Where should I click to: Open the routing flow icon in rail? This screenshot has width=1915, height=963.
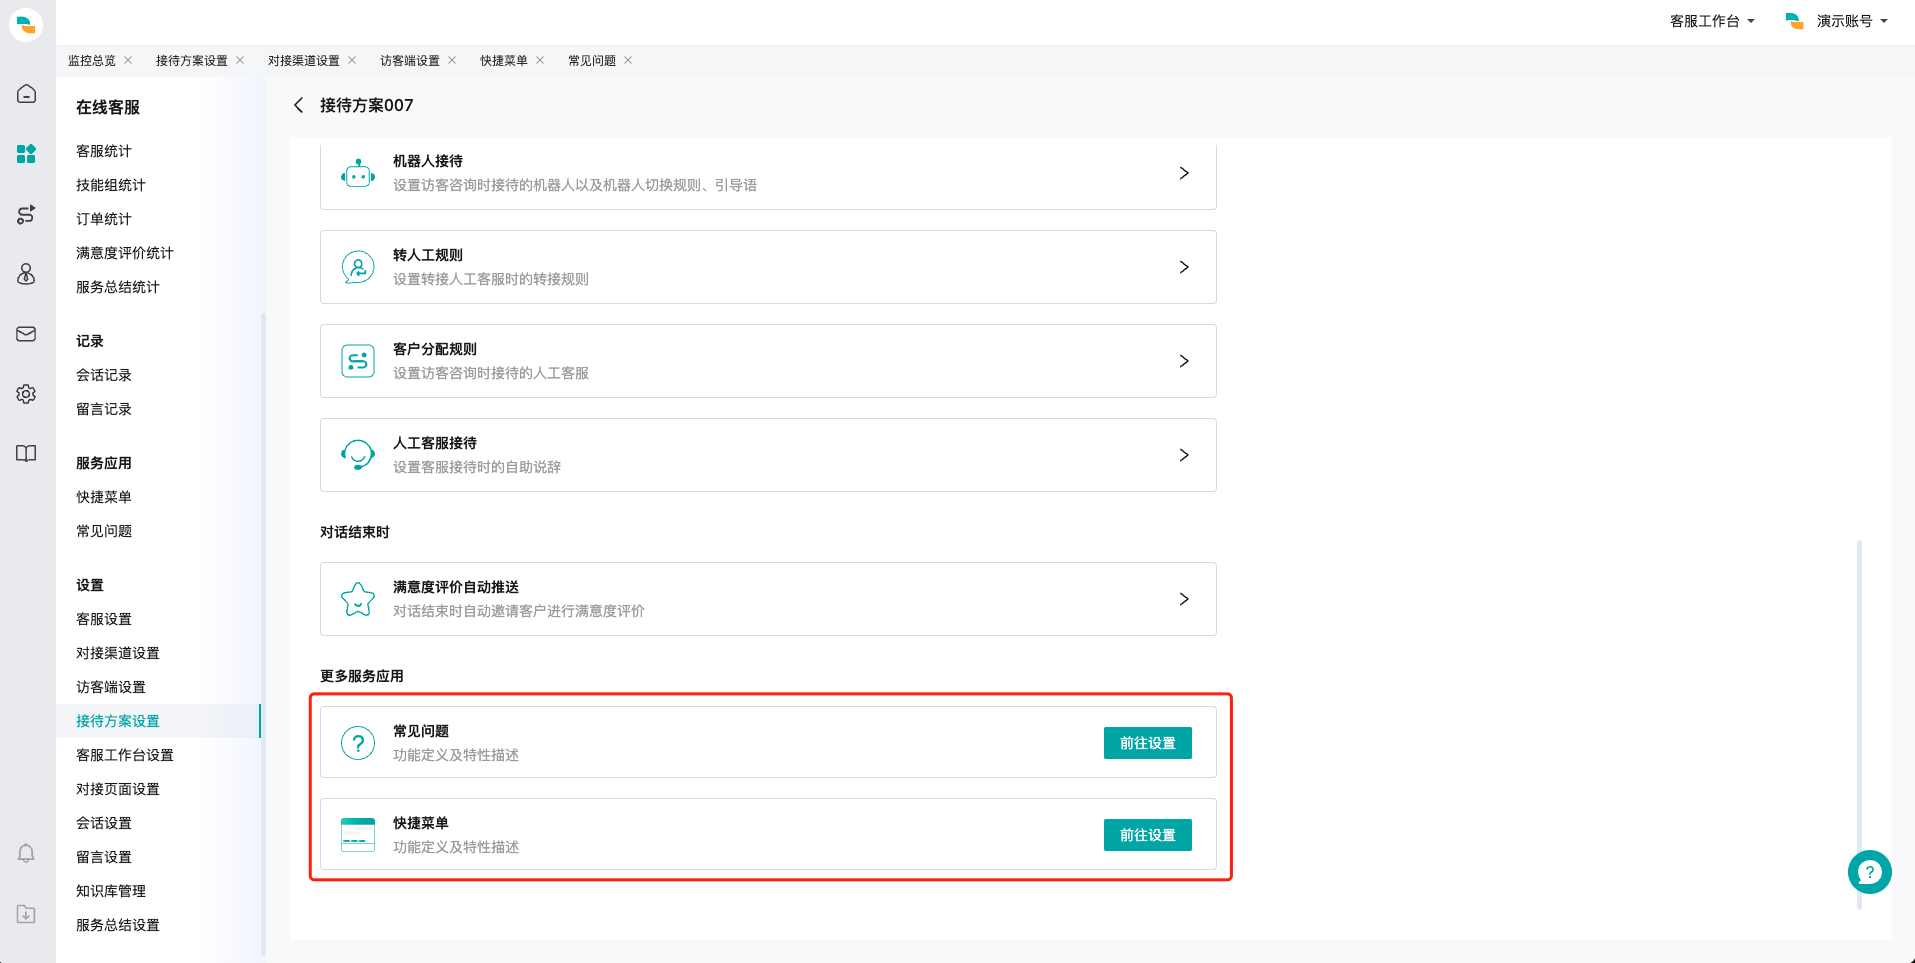27,214
